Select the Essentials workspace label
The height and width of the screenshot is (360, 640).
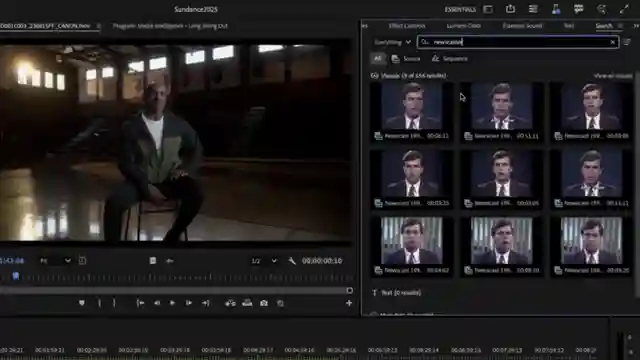pyautogui.click(x=460, y=9)
